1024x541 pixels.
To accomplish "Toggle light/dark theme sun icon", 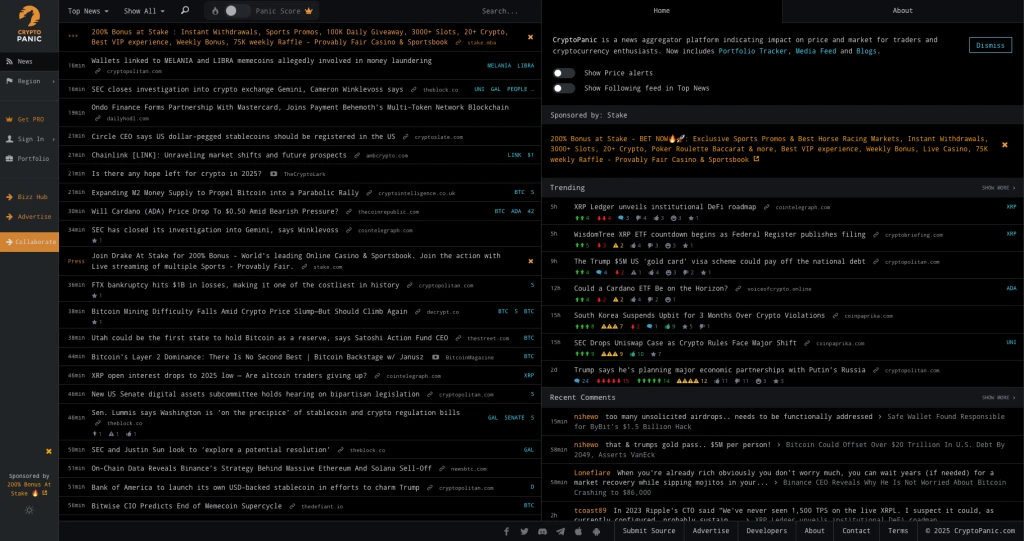I will click(x=29, y=510).
